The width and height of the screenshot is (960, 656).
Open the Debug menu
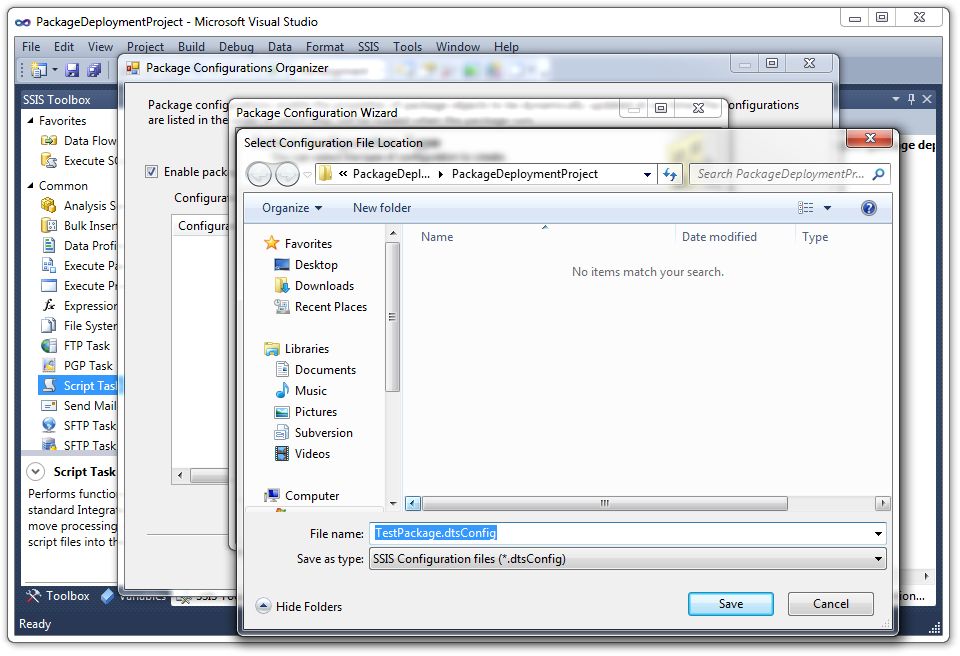tap(236, 47)
